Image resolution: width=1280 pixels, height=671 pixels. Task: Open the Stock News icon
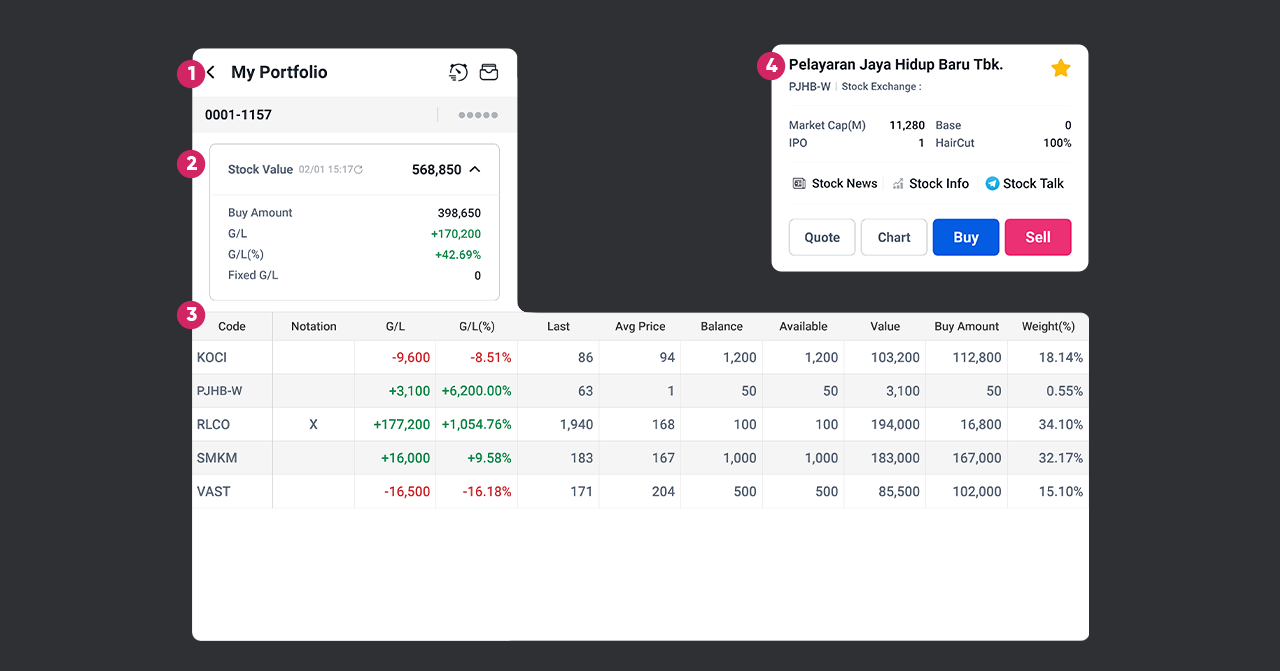[x=799, y=184]
